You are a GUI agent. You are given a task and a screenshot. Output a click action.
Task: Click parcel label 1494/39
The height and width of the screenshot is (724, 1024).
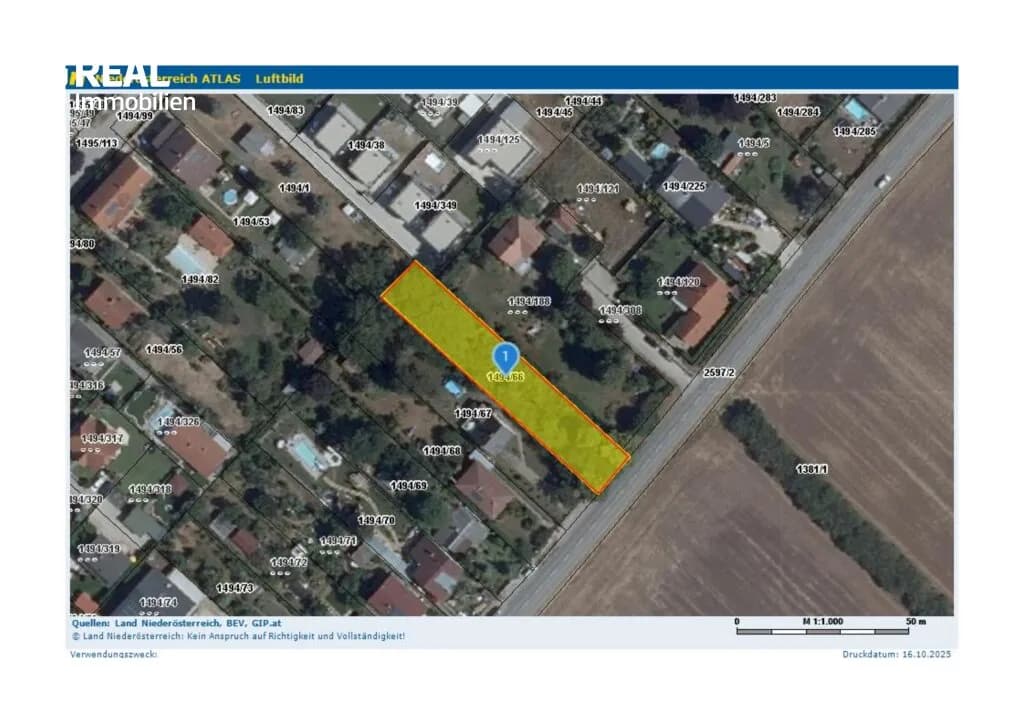pyautogui.click(x=440, y=102)
